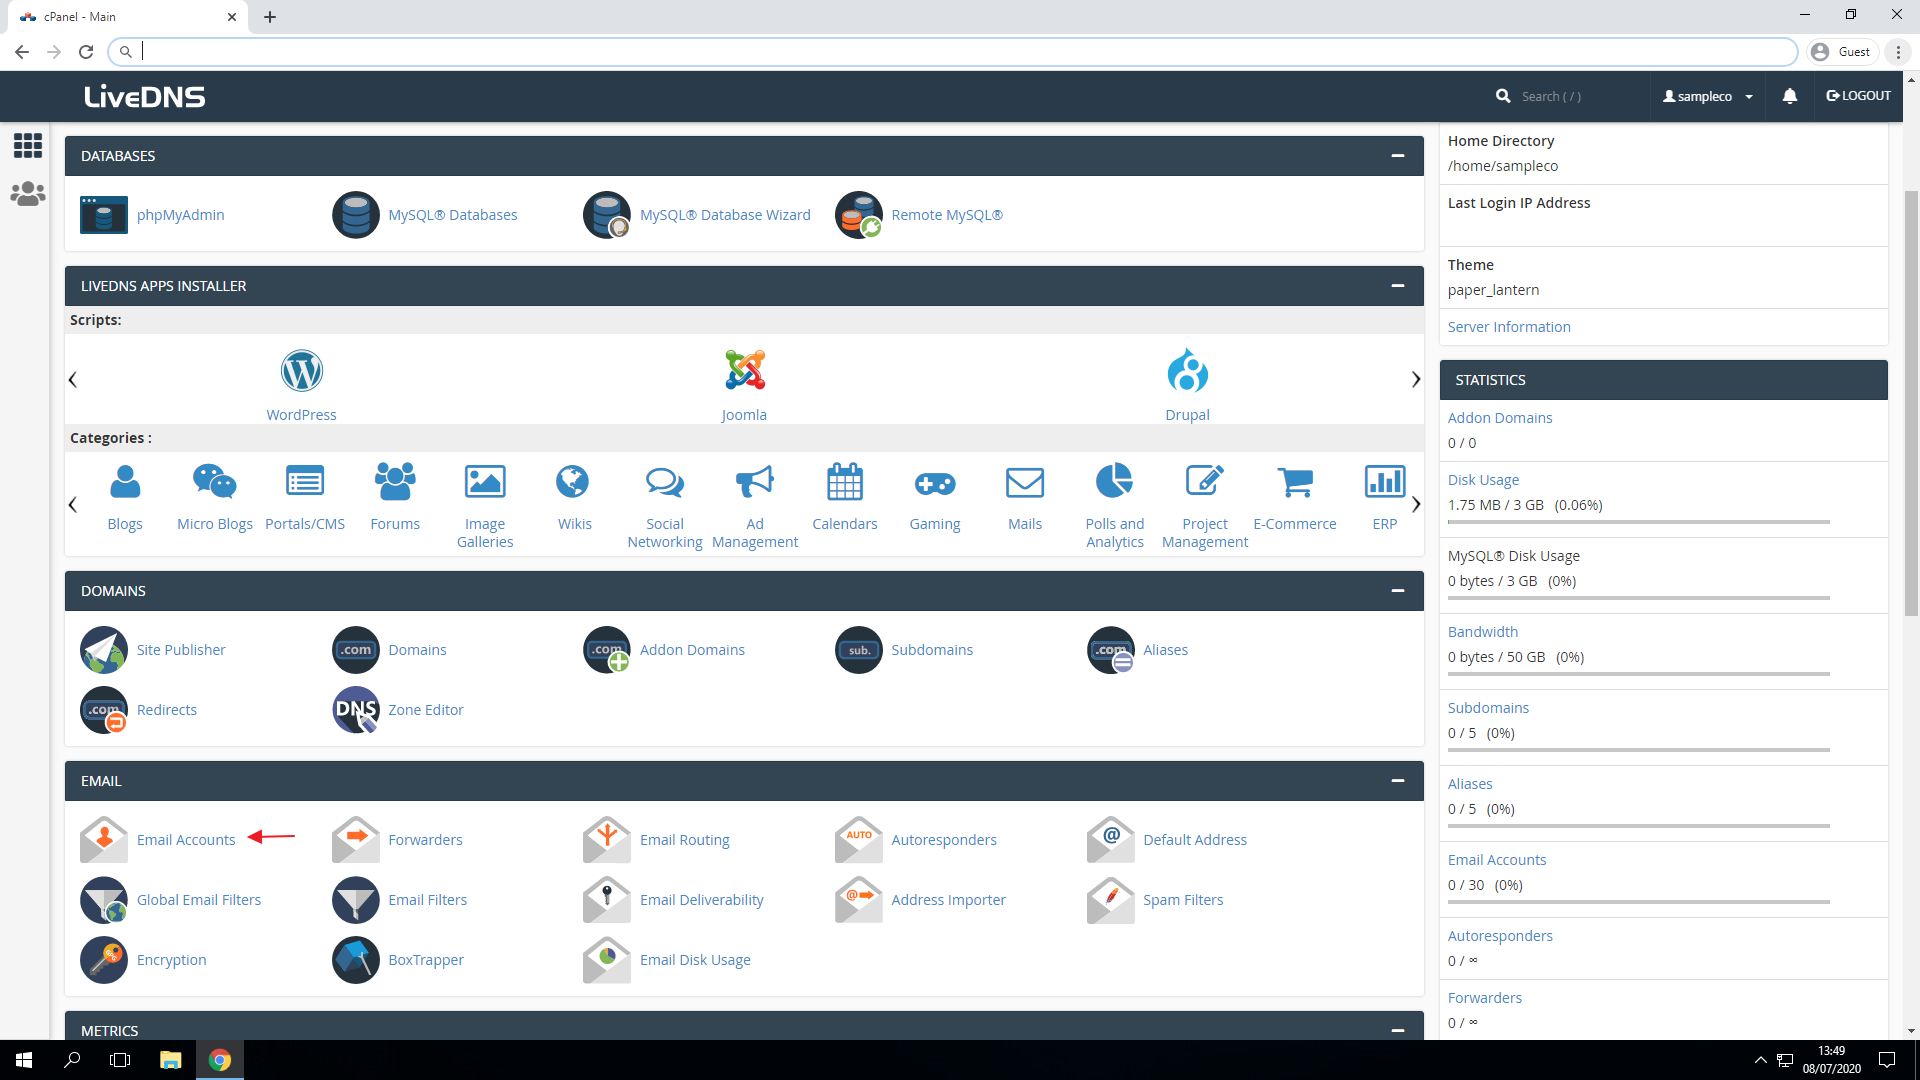The image size is (1920, 1080).
Task: Click the Email Deliverability link
Action: click(701, 900)
